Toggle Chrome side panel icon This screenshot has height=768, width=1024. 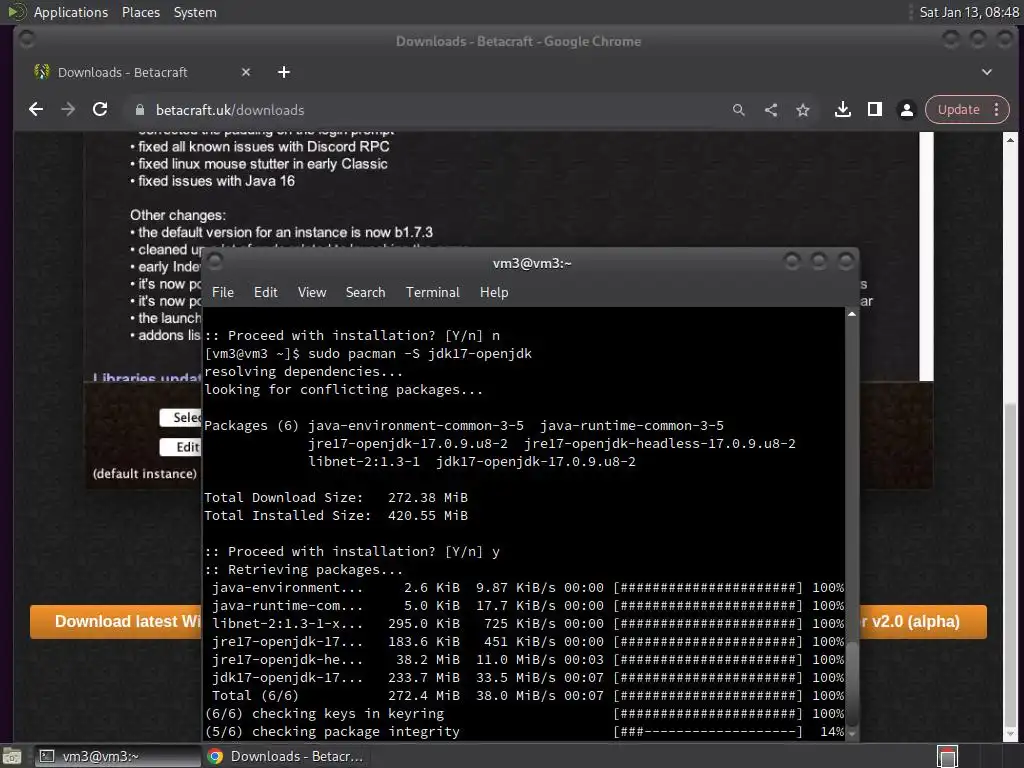(874, 110)
